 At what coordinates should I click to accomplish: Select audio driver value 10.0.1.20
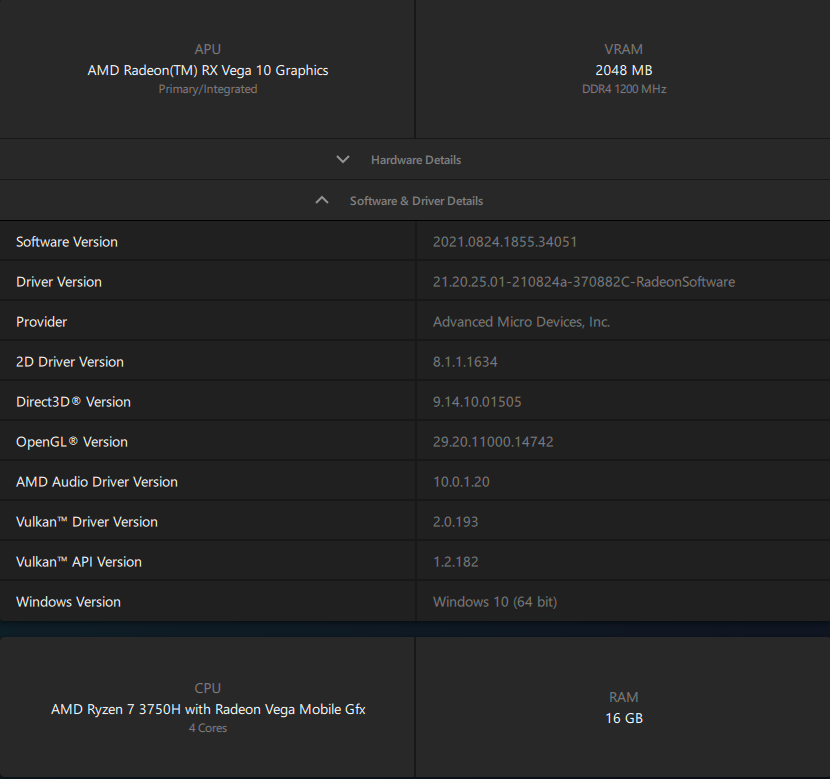click(x=461, y=482)
